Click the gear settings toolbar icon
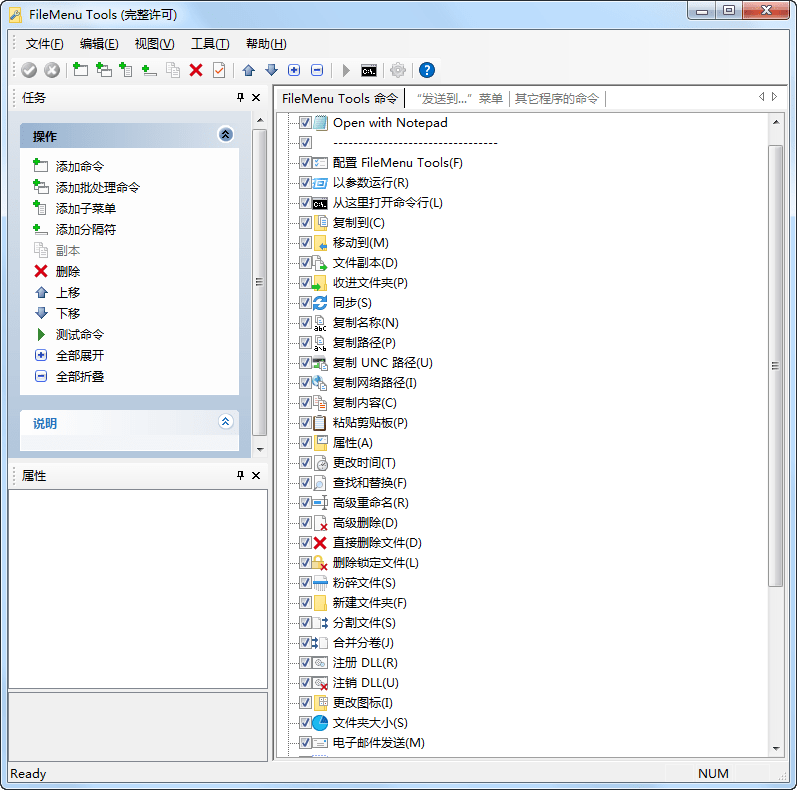The height and width of the screenshot is (790, 797). 397,70
